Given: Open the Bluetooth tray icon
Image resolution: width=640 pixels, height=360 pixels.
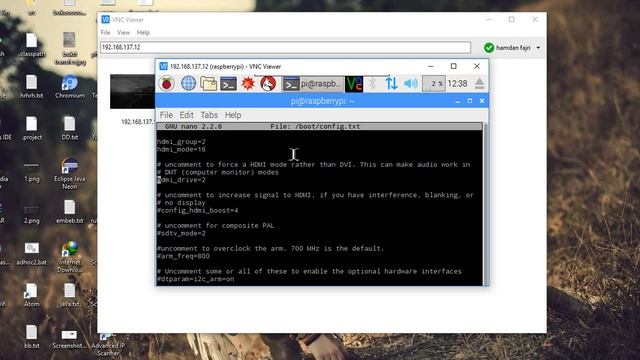Looking at the screenshot, I should tap(372, 84).
